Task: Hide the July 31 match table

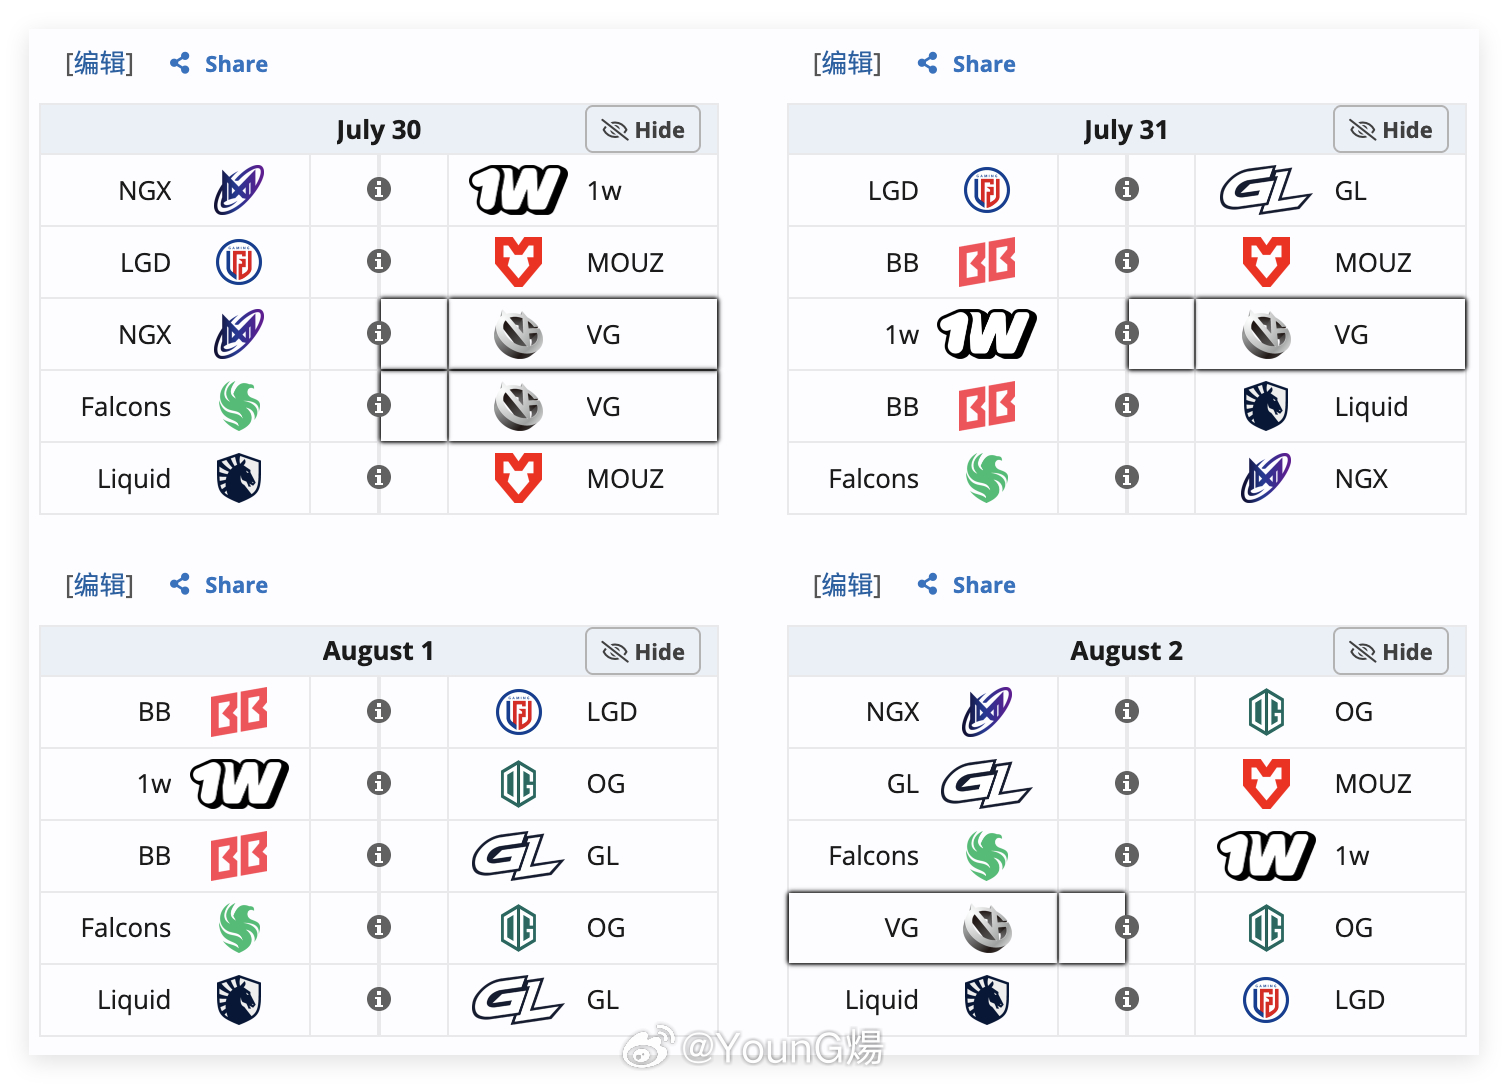Action: [x=1391, y=130]
